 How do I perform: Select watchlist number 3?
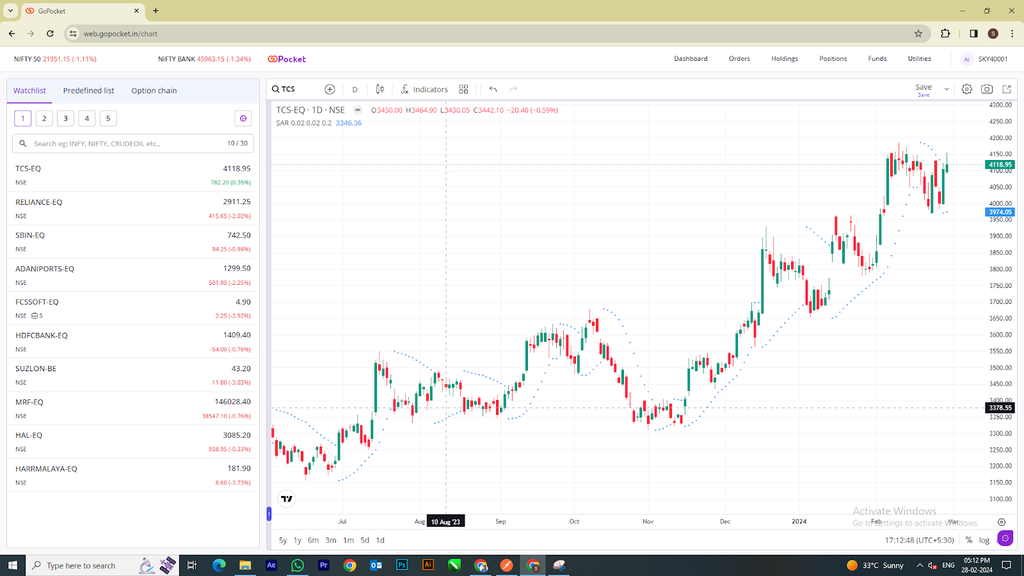(65, 118)
